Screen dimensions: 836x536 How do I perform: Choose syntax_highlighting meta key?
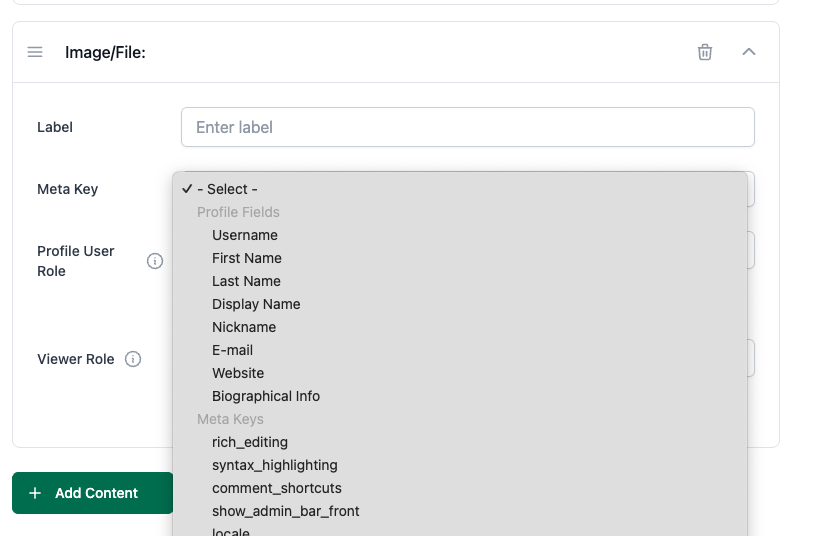click(x=460, y=465)
